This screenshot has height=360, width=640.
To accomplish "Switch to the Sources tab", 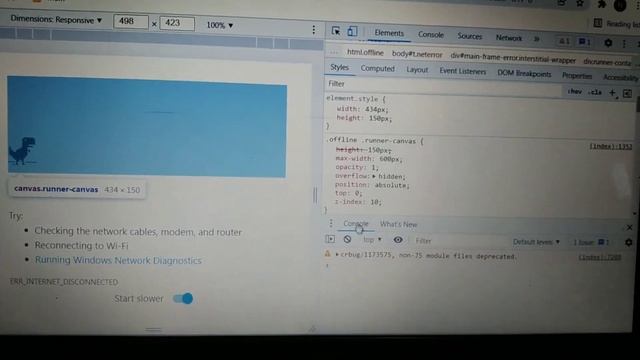I will pos(469,36).
